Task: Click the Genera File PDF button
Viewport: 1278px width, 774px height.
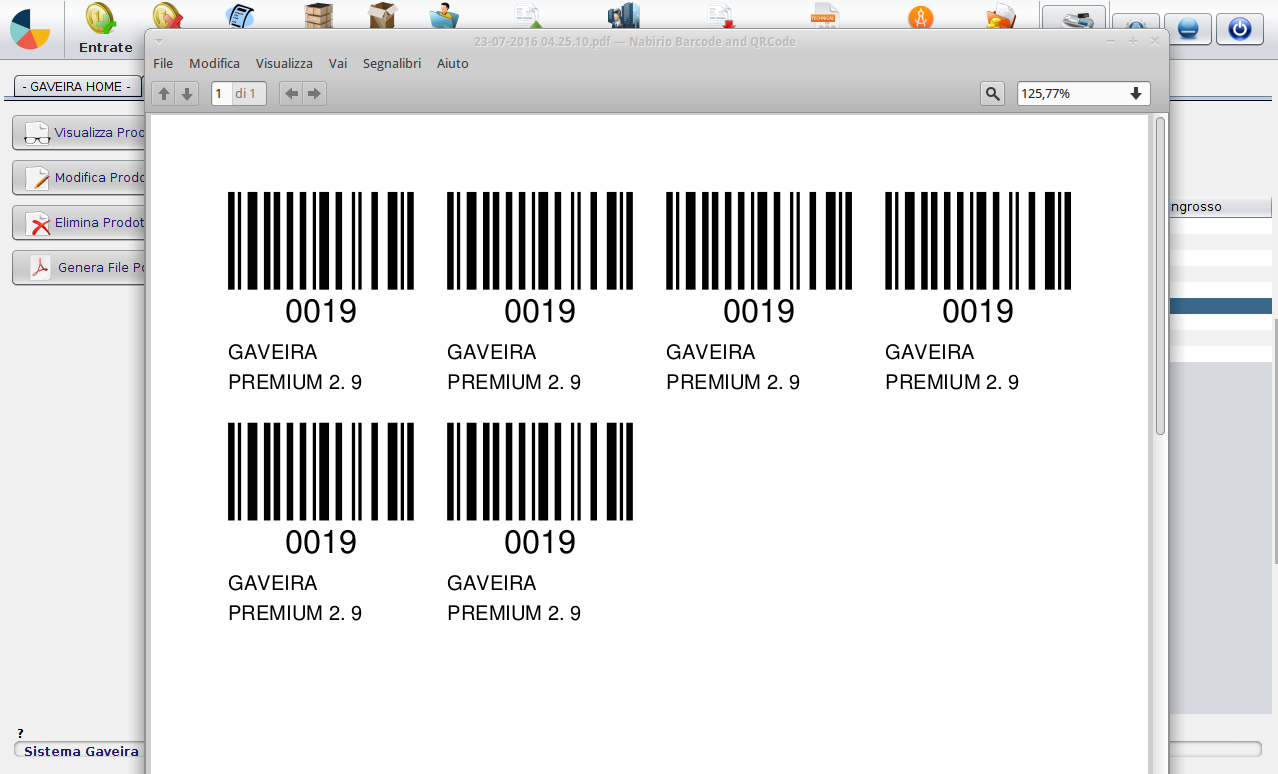Action: (x=80, y=267)
